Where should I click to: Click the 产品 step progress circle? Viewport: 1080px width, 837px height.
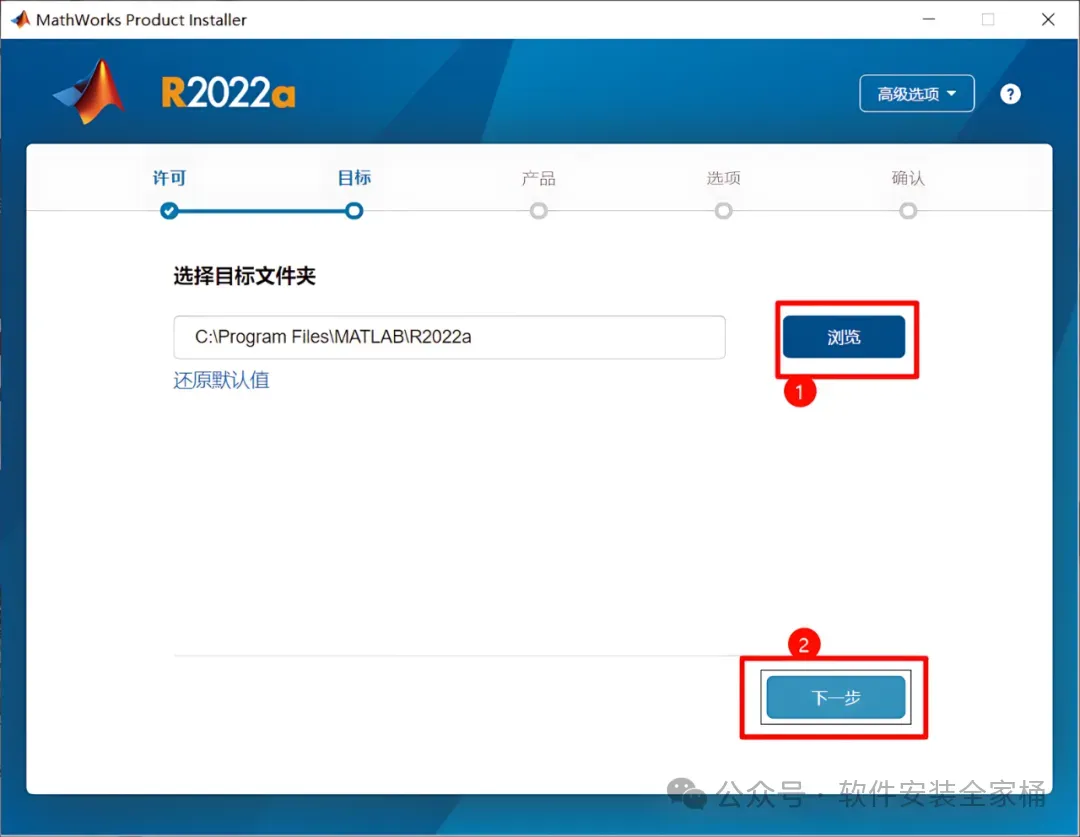tap(539, 211)
